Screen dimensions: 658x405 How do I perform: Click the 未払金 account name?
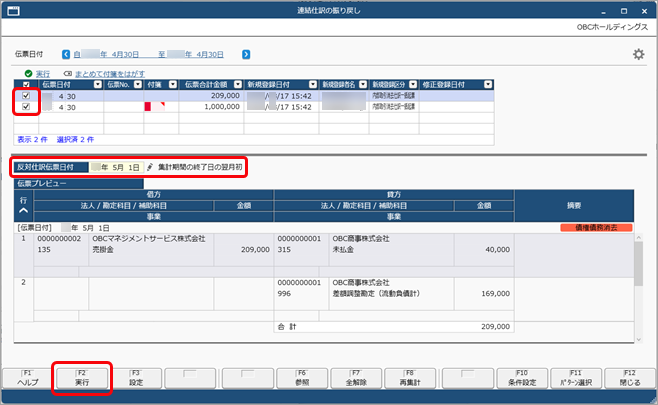[x=343, y=249]
